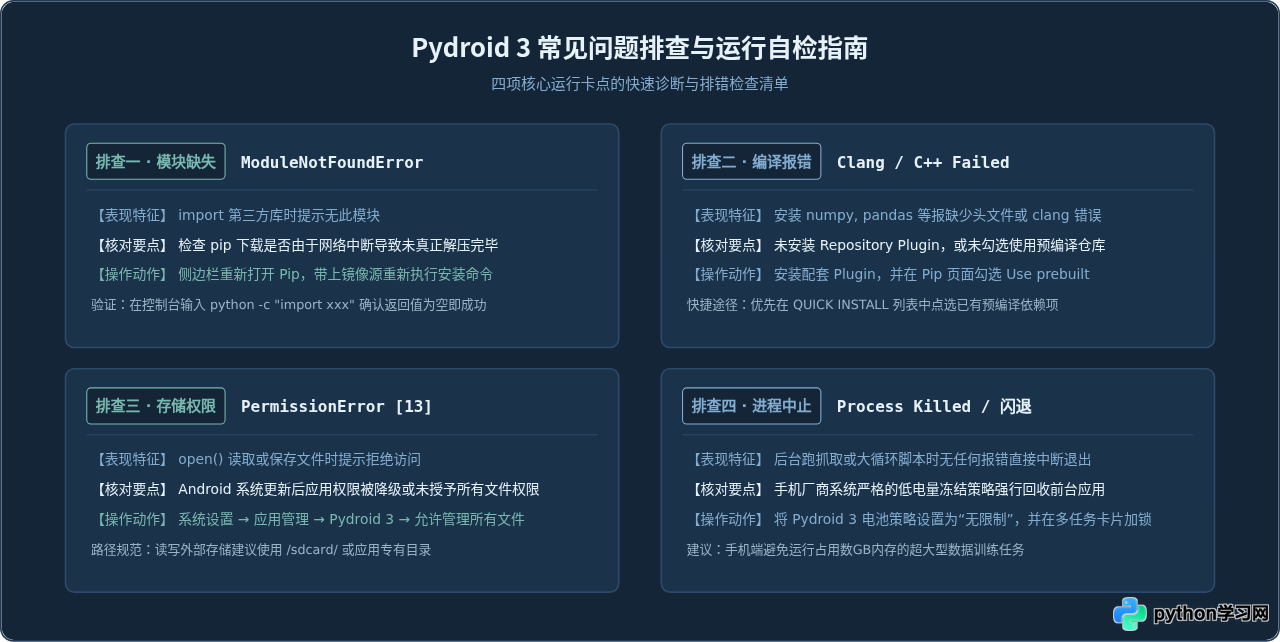This screenshot has height=642, width=1280.
Task: Click the line "Android 系统更新后应用权限被降级或未授予所有文件权限"
Action: click(x=359, y=489)
